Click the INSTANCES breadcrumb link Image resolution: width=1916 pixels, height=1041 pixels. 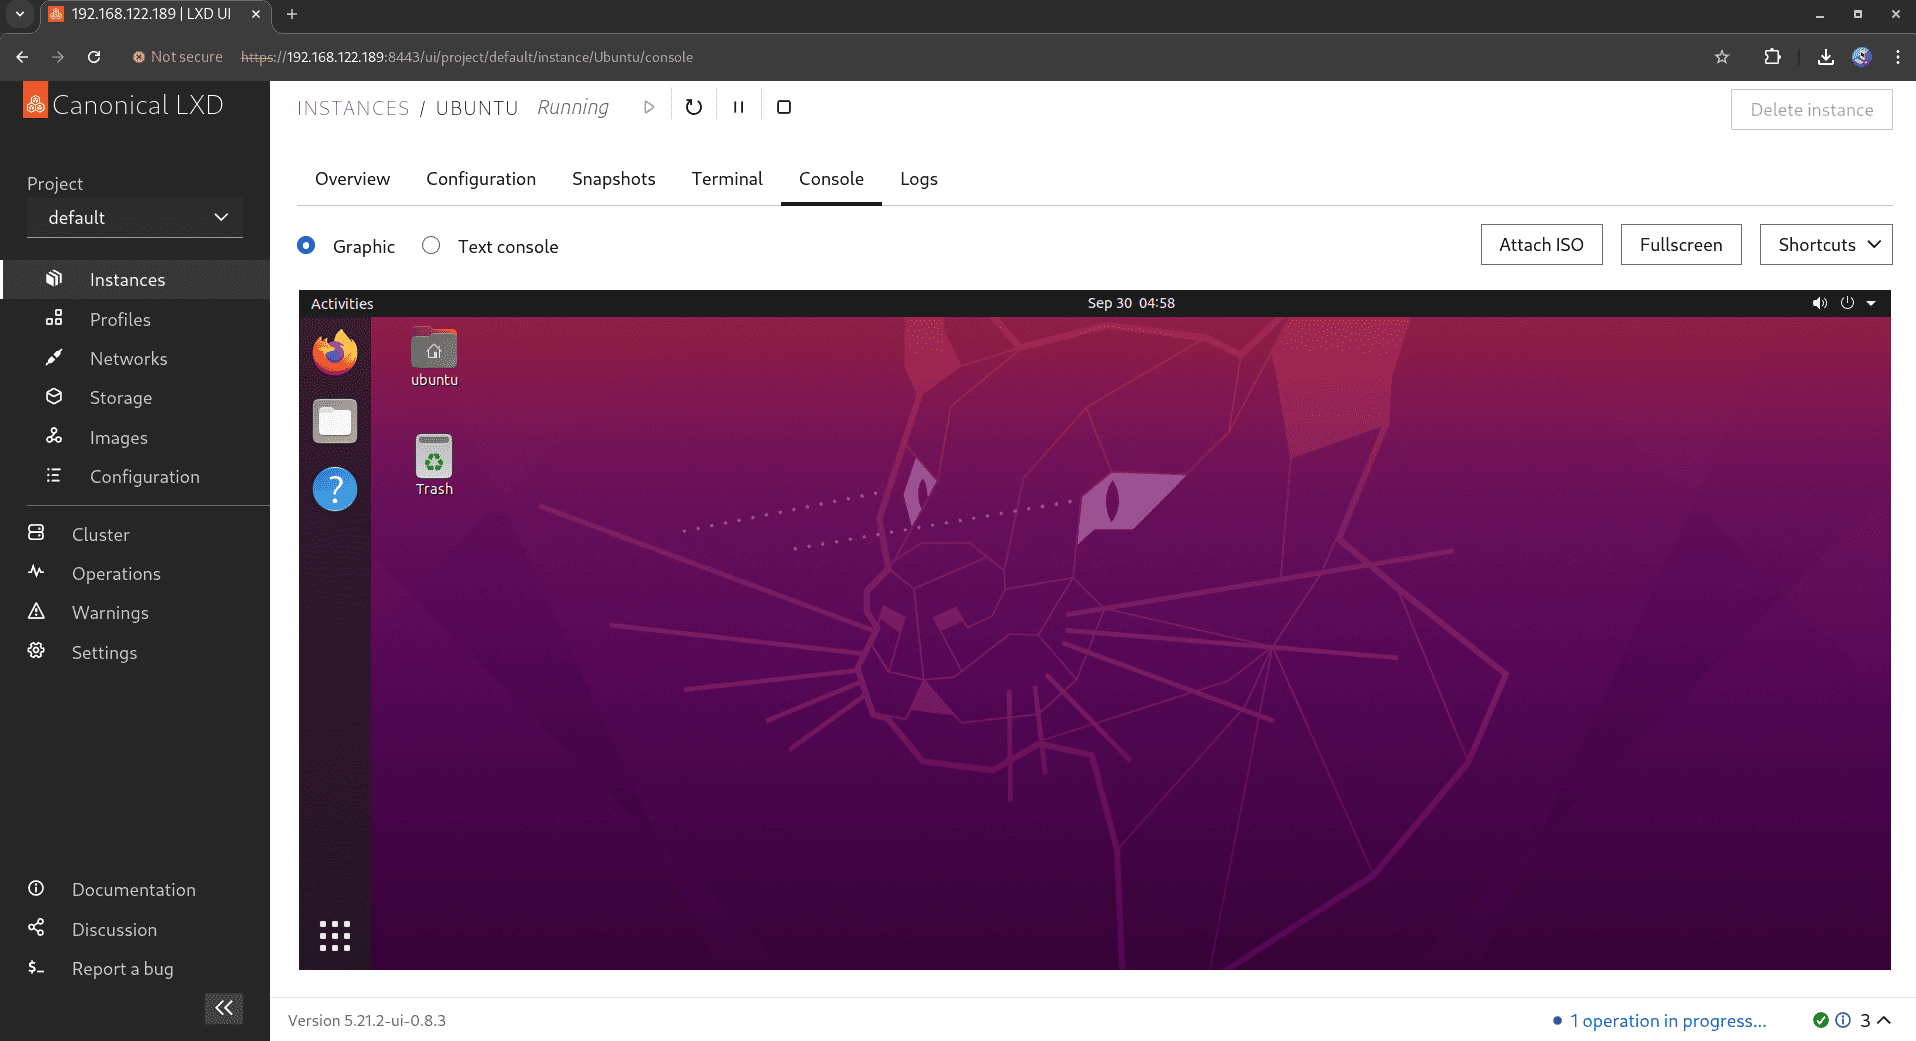[x=353, y=108]
